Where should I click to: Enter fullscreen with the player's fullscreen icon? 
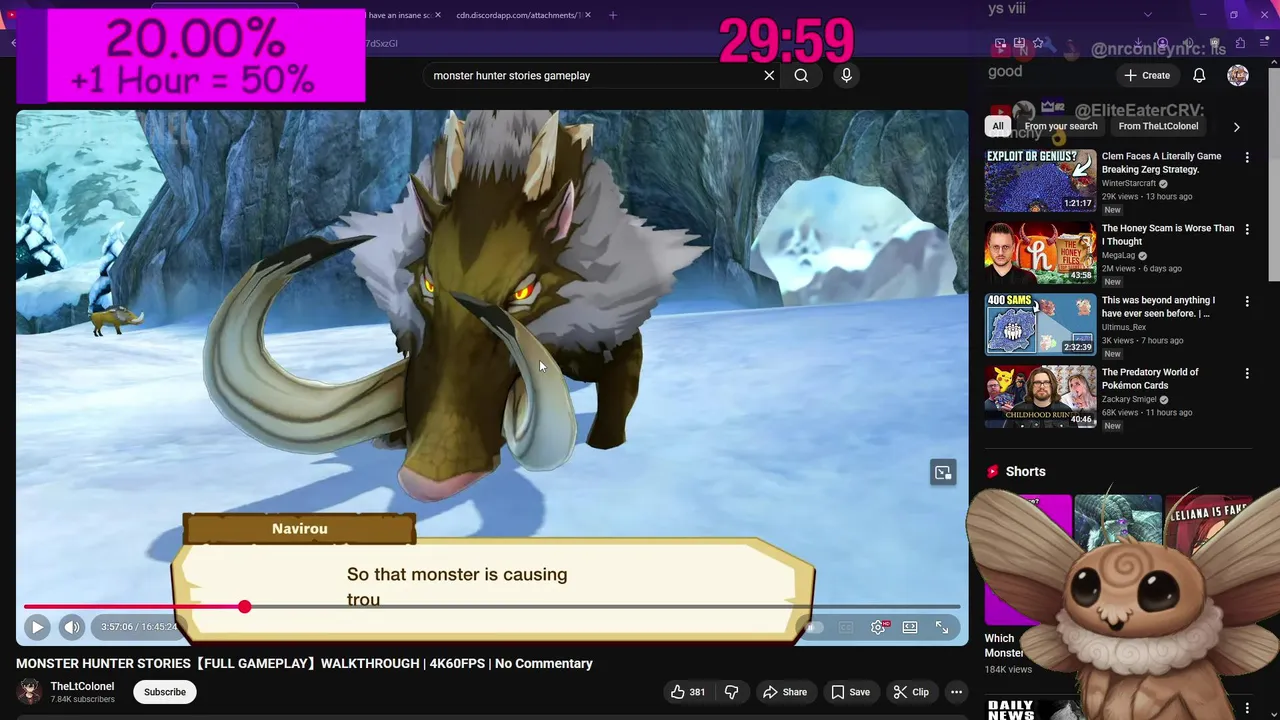[942, 627]
